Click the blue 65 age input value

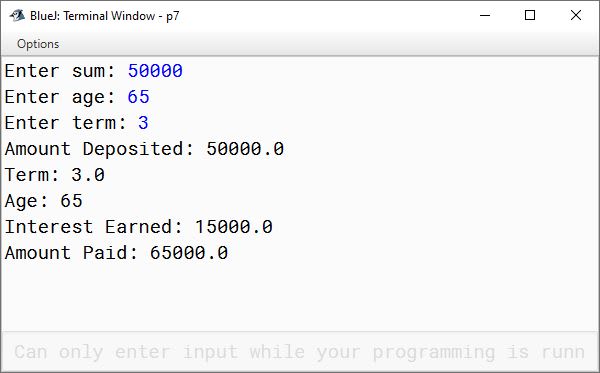click(138, 97)
